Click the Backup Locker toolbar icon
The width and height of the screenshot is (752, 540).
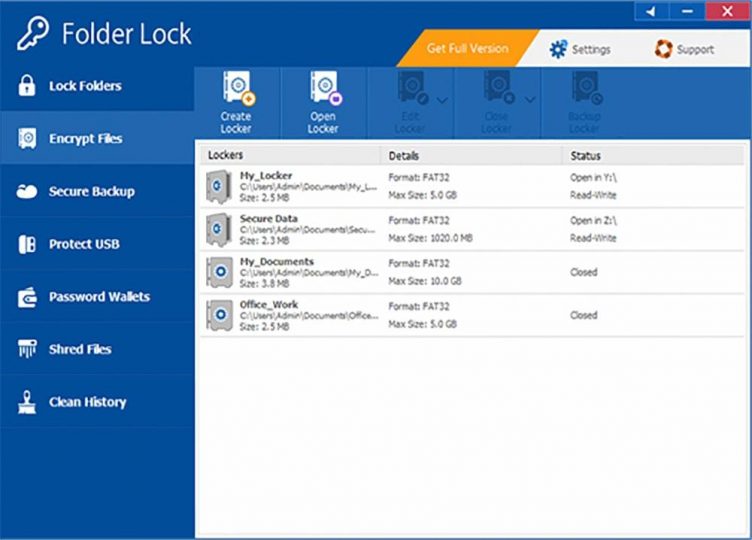coord(584,91)
